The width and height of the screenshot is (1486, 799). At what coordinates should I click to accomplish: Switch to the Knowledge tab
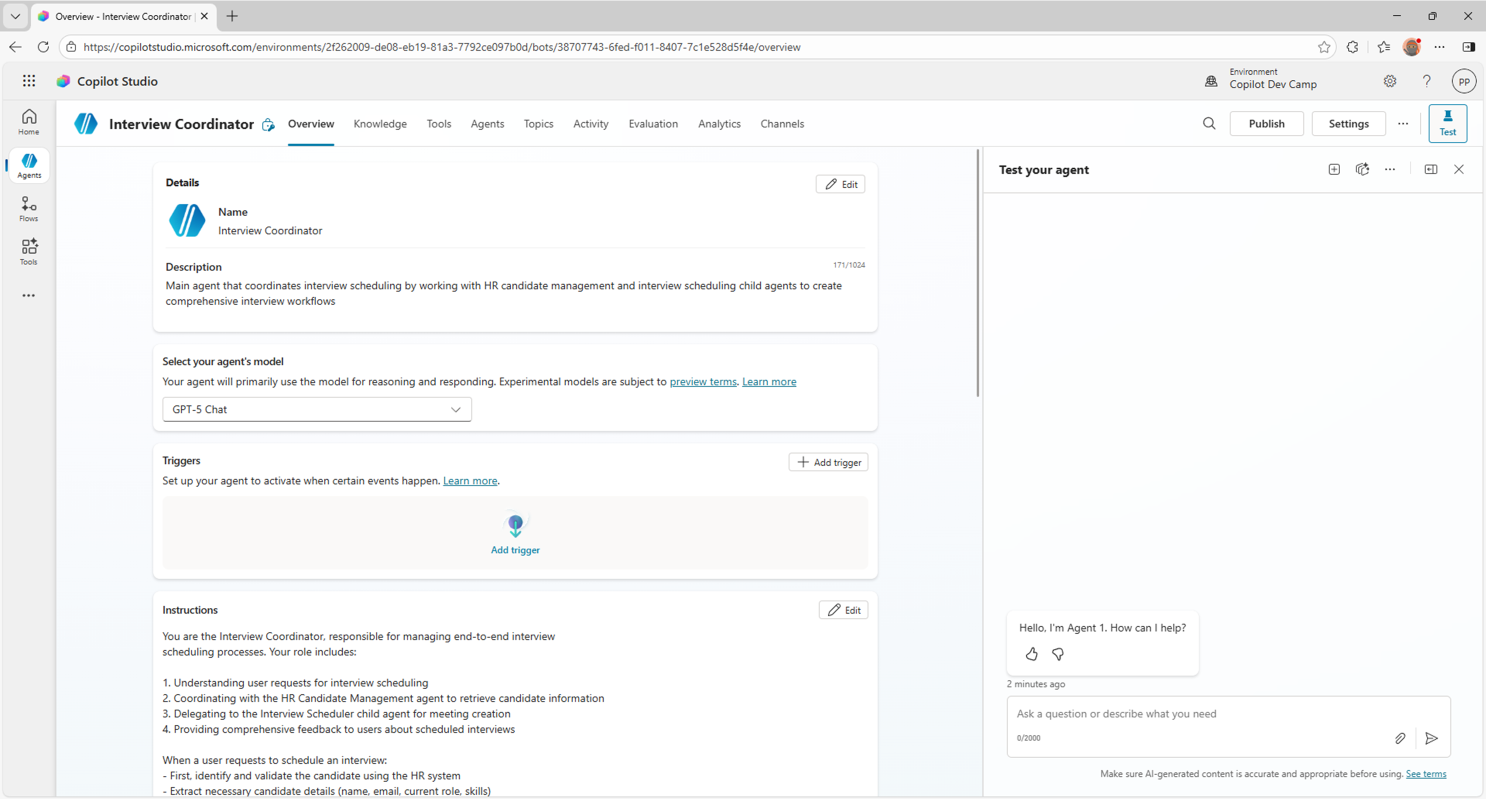click(x=380, y=123)
